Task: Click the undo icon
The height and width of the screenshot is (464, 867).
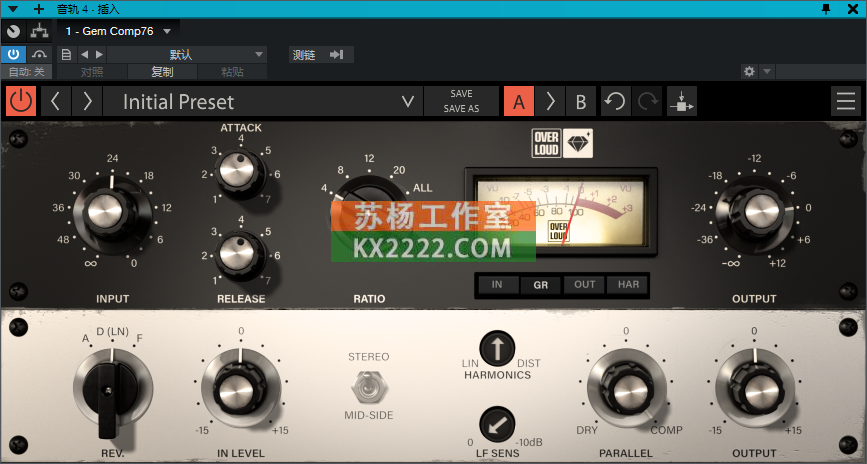Action: [615, 102]
